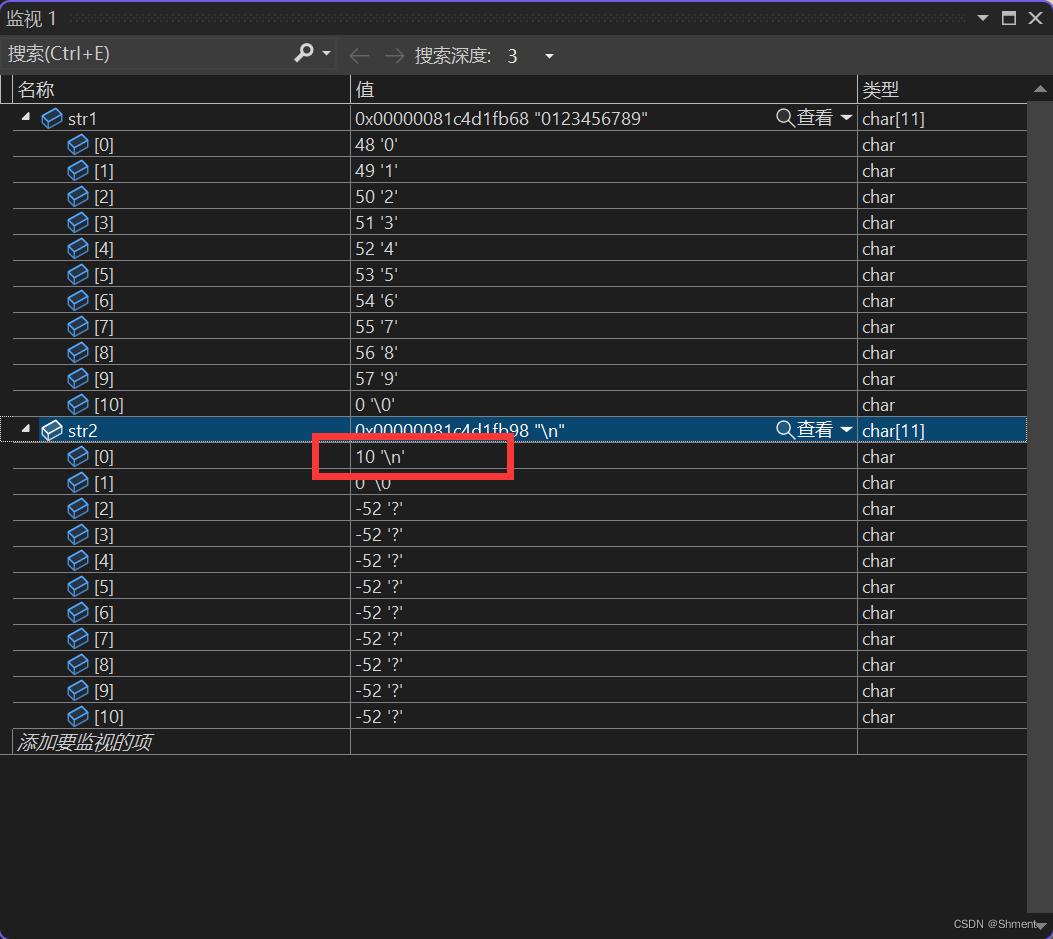Click the str1 variable cube icon

[x=52, y=119]
